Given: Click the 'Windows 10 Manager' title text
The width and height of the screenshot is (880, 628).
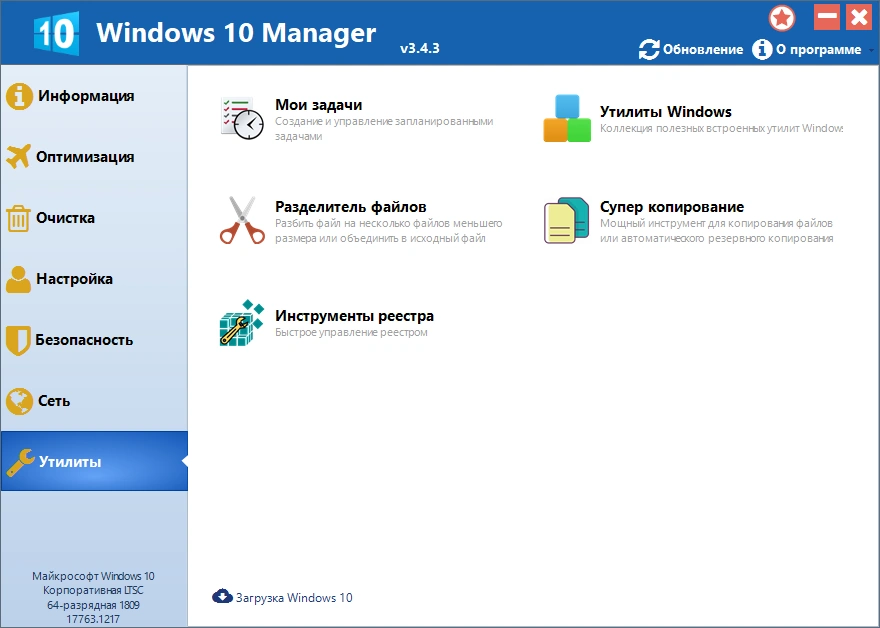Looking at the screenshot, I should pyautogui.click(x=236, y=33).
